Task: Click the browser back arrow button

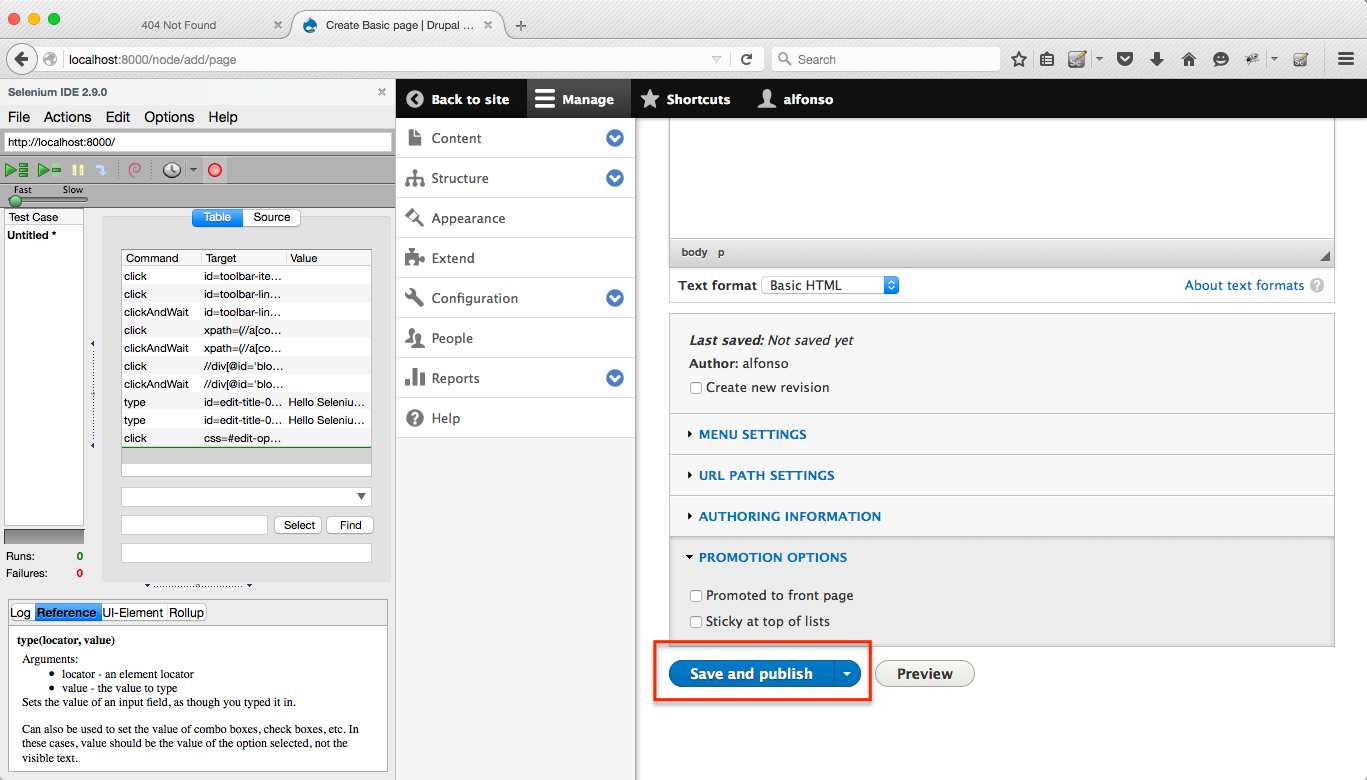Action: (21, 59)
